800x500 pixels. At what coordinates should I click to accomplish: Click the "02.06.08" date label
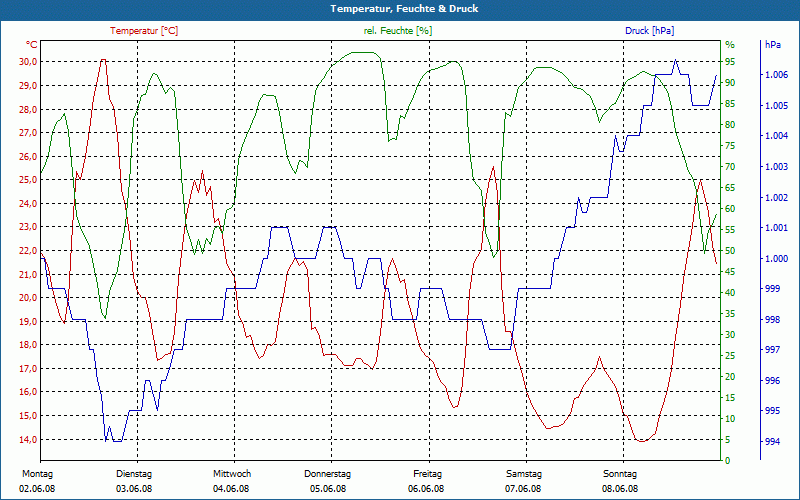[x=37, y=489]
